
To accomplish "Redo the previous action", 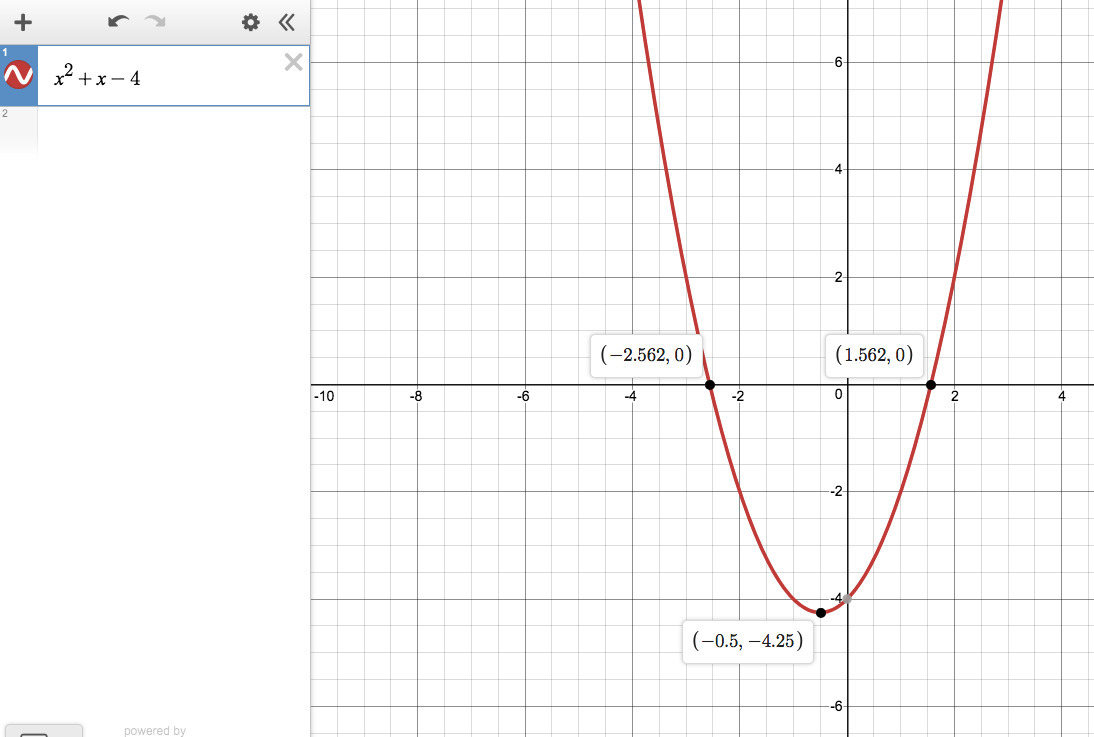I will tap(155, 22).
